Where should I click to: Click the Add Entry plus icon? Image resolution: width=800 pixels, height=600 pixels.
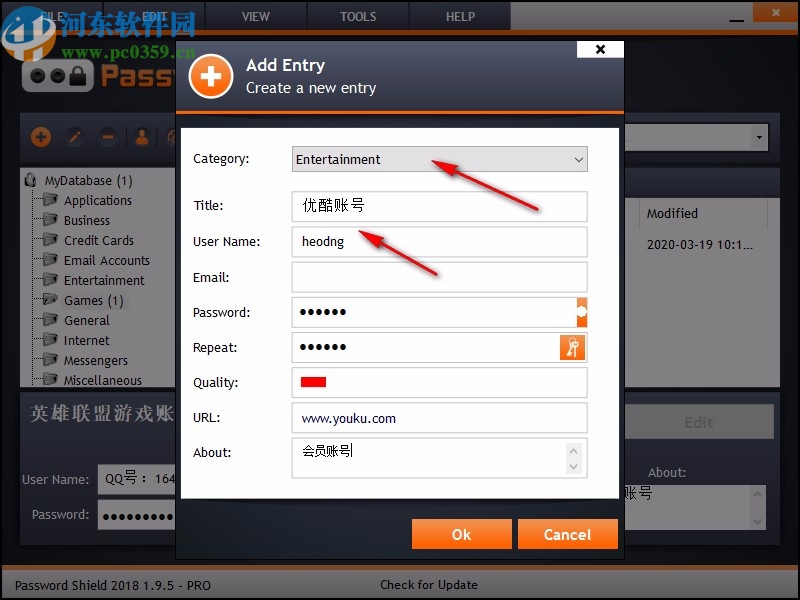[x=40, y=137]
